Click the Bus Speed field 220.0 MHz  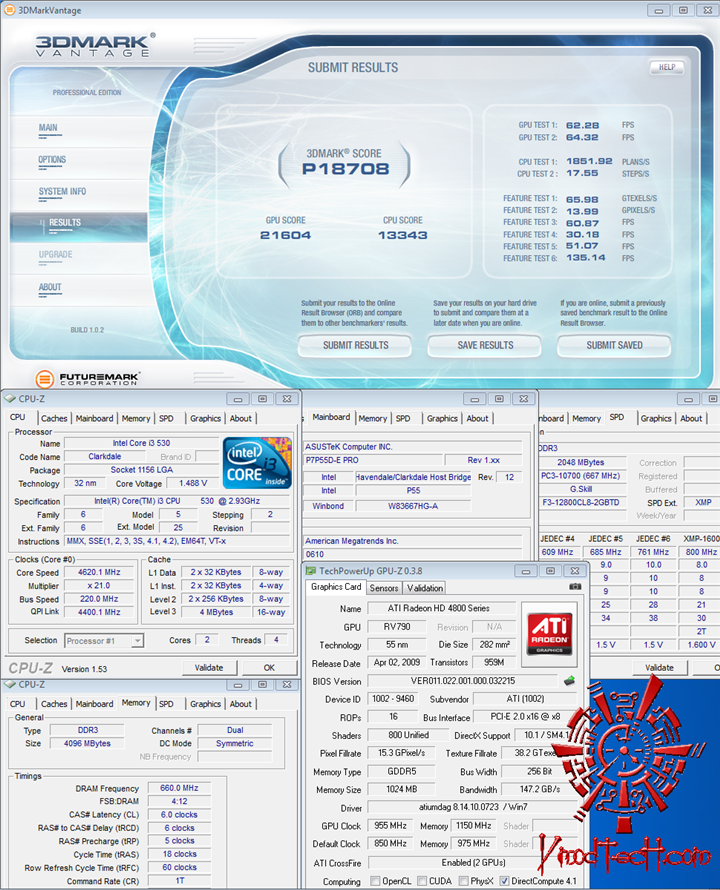pos(99,599)
